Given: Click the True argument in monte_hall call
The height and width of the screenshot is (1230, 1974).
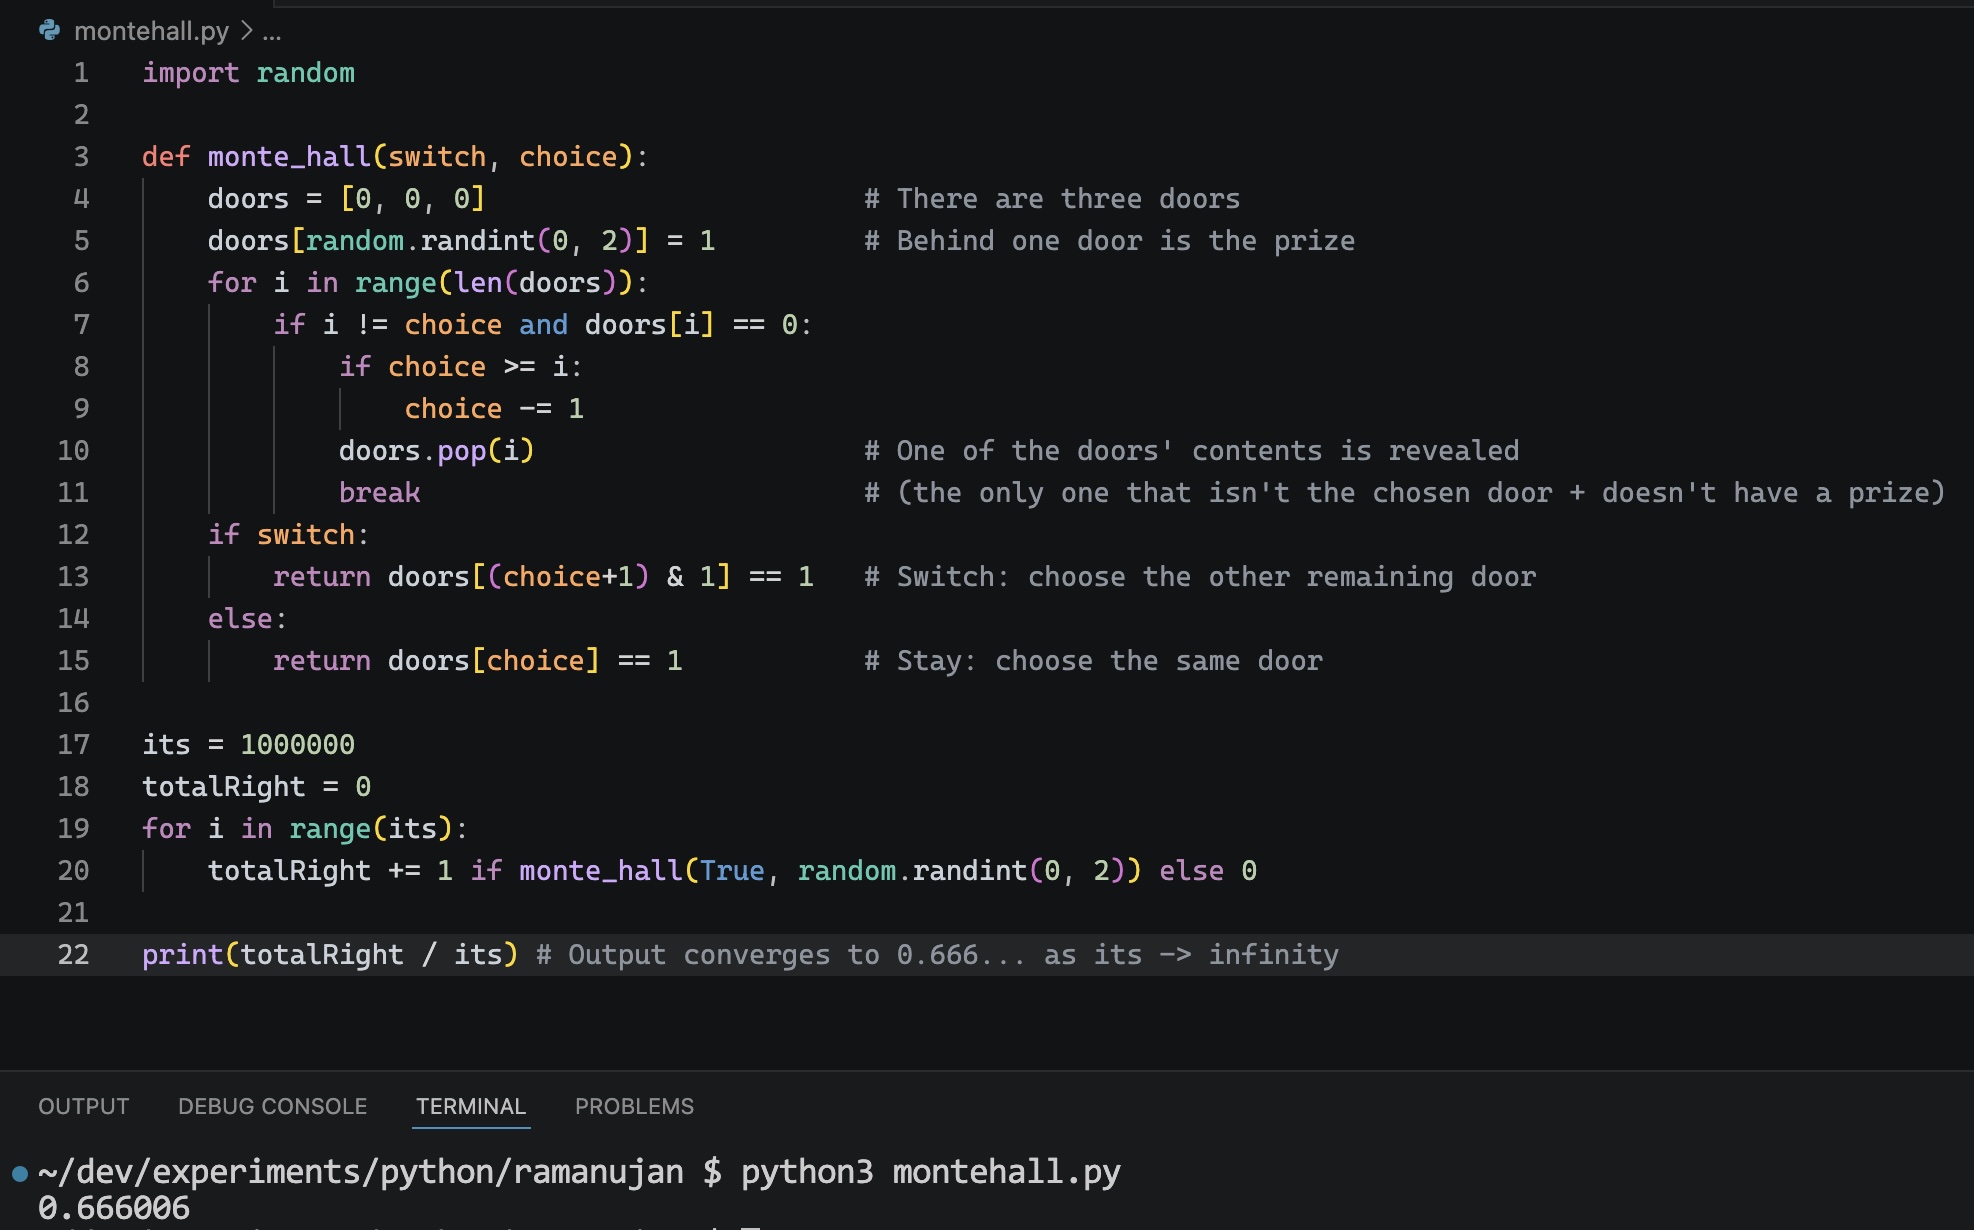Looking at the screenshot, I should click(732, 871).
